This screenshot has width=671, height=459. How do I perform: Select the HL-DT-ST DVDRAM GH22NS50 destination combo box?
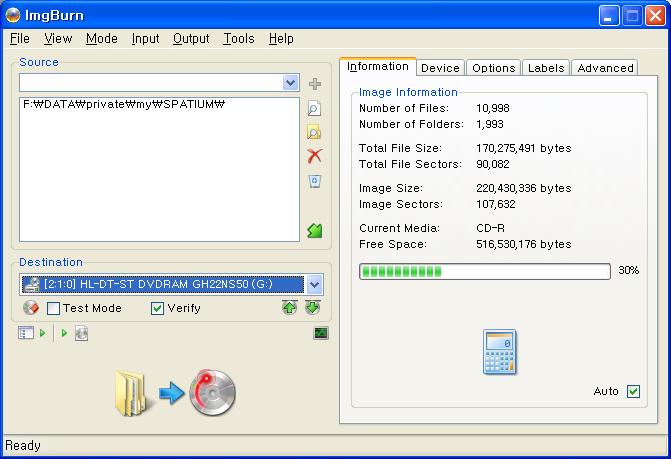[171, 284]
